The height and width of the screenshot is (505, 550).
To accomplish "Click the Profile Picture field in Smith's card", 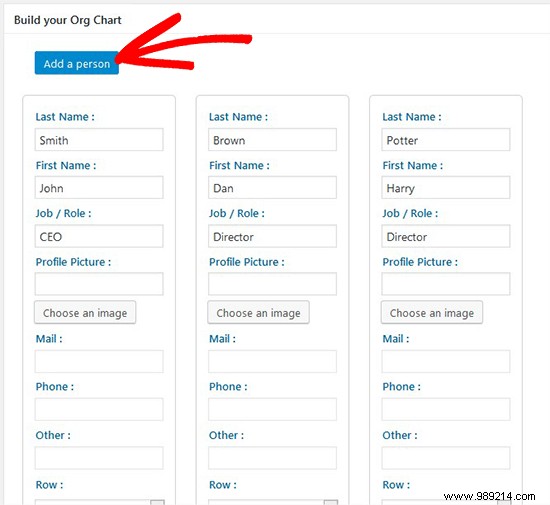I will coord(99,284).
